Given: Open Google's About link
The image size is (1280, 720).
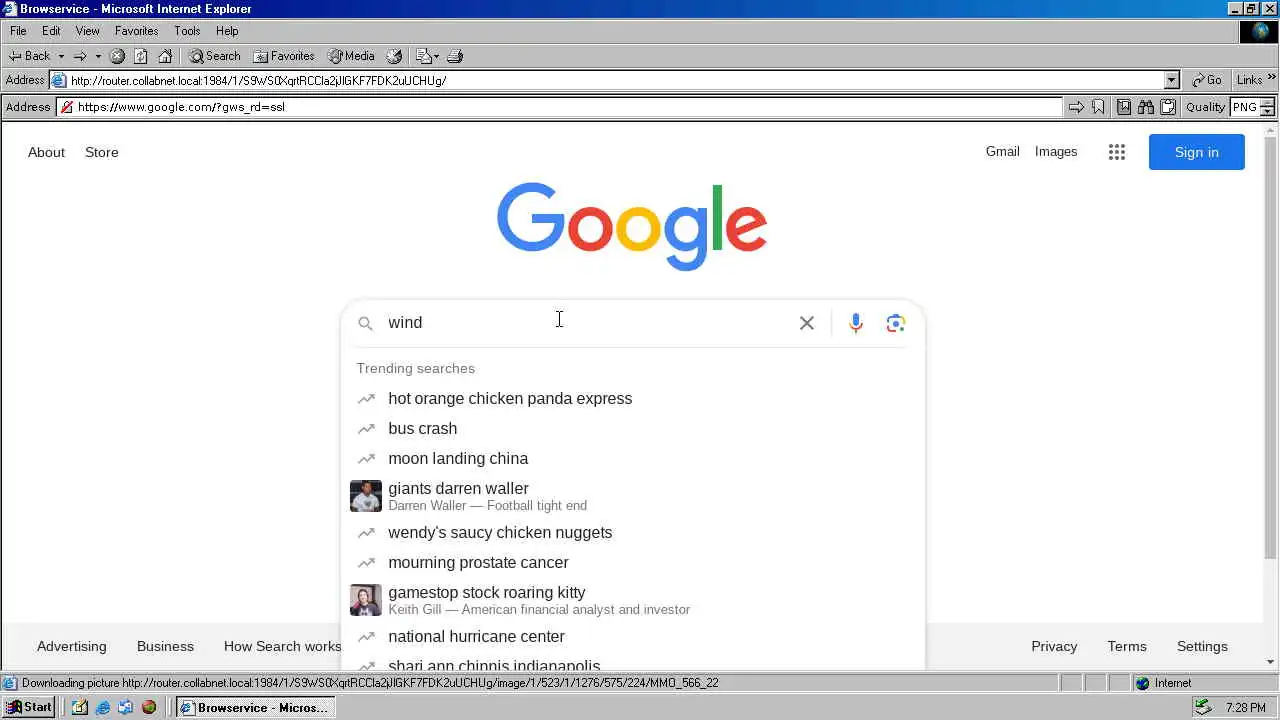Looking at the screenshot, I should click(46, 152).
